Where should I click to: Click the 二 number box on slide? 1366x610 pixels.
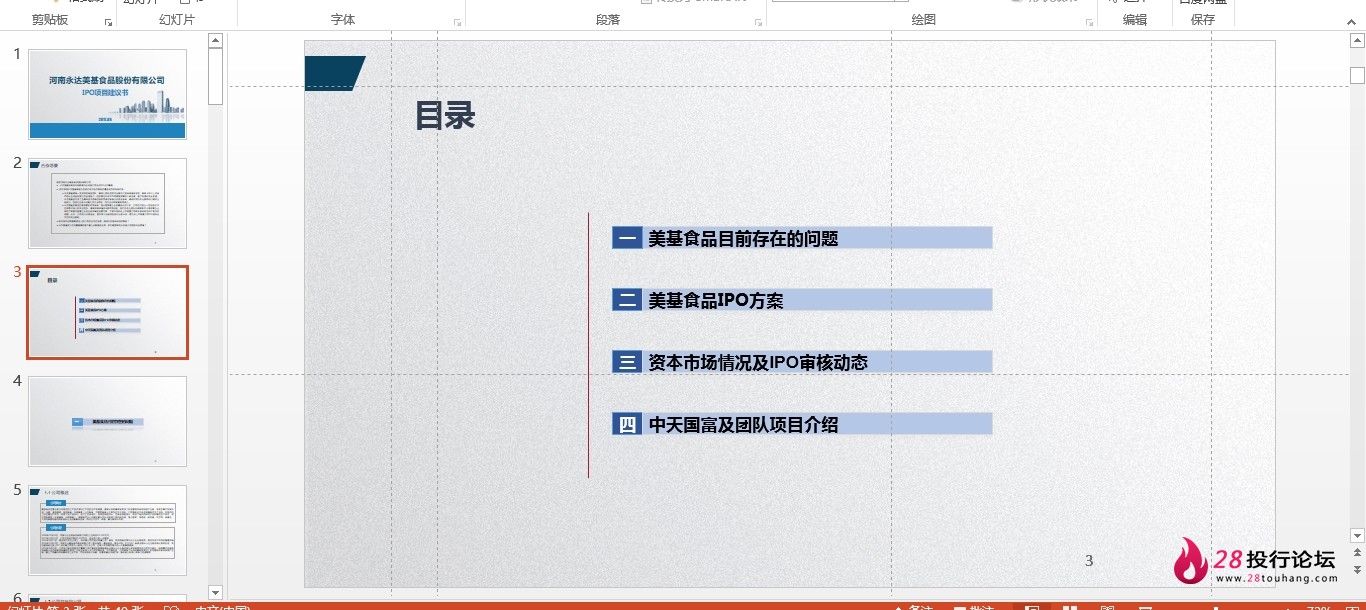click(x=627, y=300)
